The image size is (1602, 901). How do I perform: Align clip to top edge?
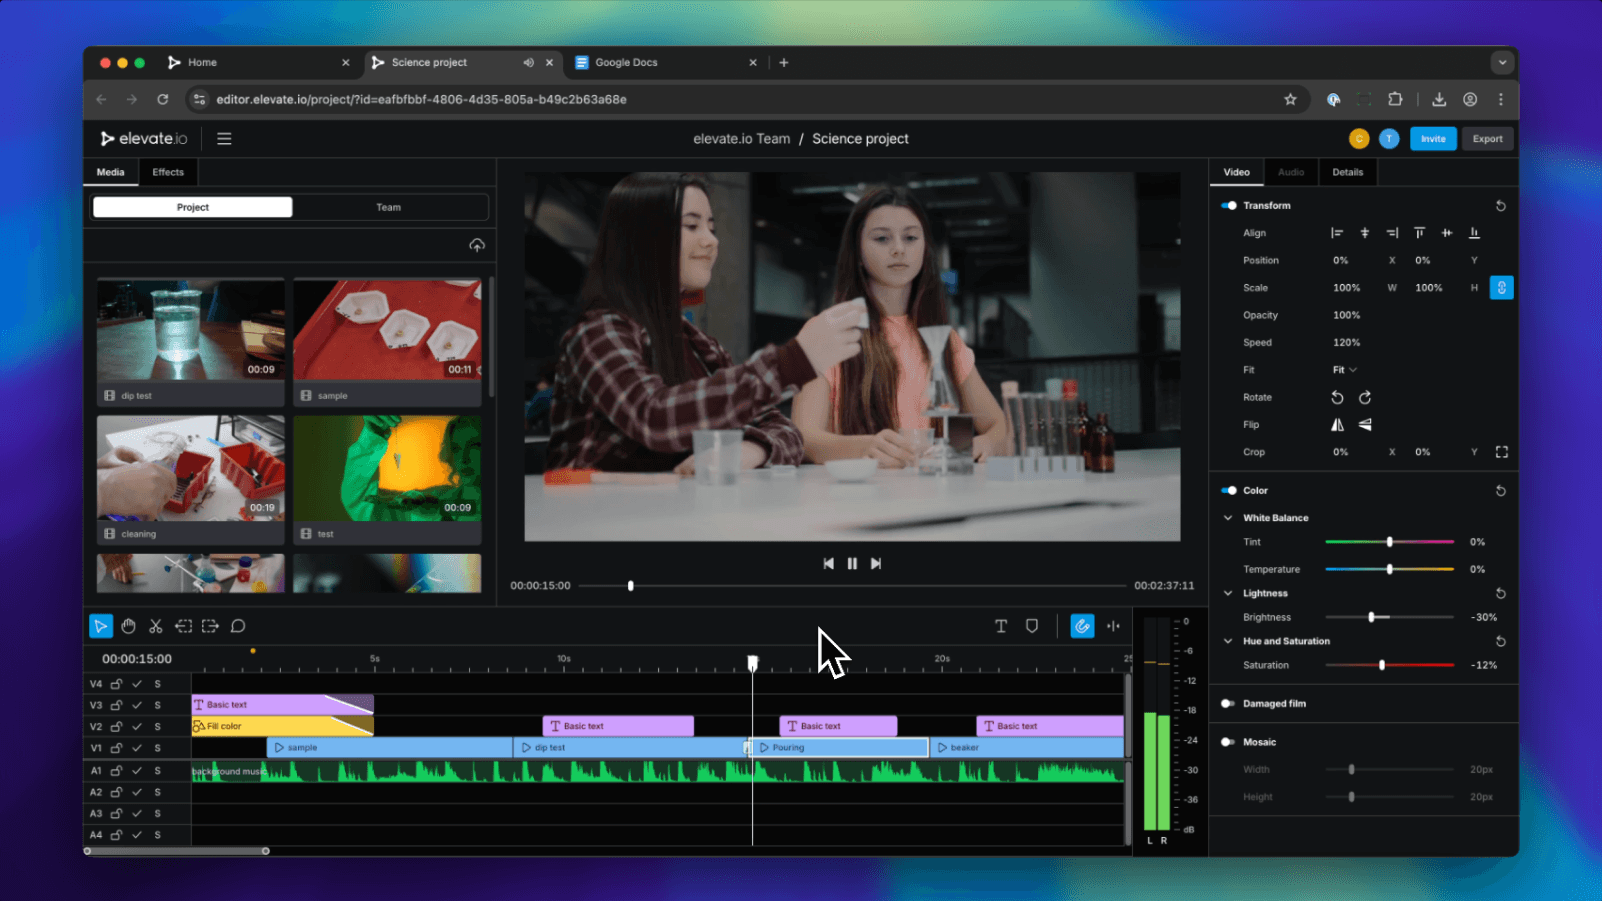(x=1419, y=233)
